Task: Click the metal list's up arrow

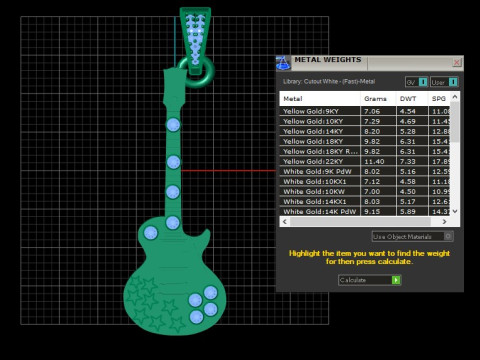Action: click(x=455, y=97)
